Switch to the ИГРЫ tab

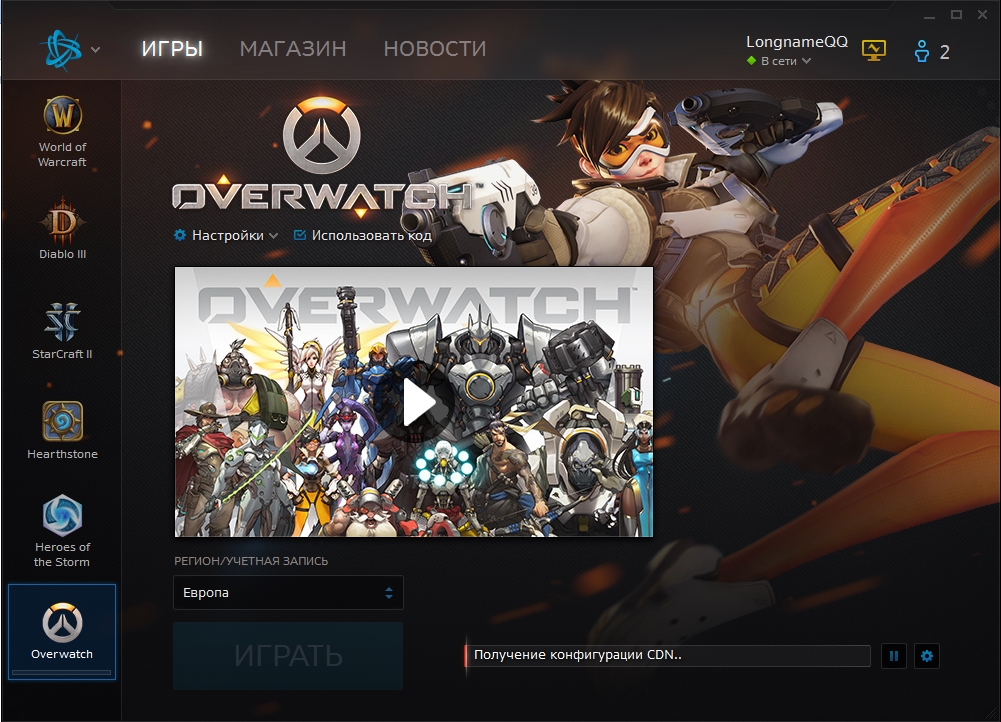click(x=172, y=49)
